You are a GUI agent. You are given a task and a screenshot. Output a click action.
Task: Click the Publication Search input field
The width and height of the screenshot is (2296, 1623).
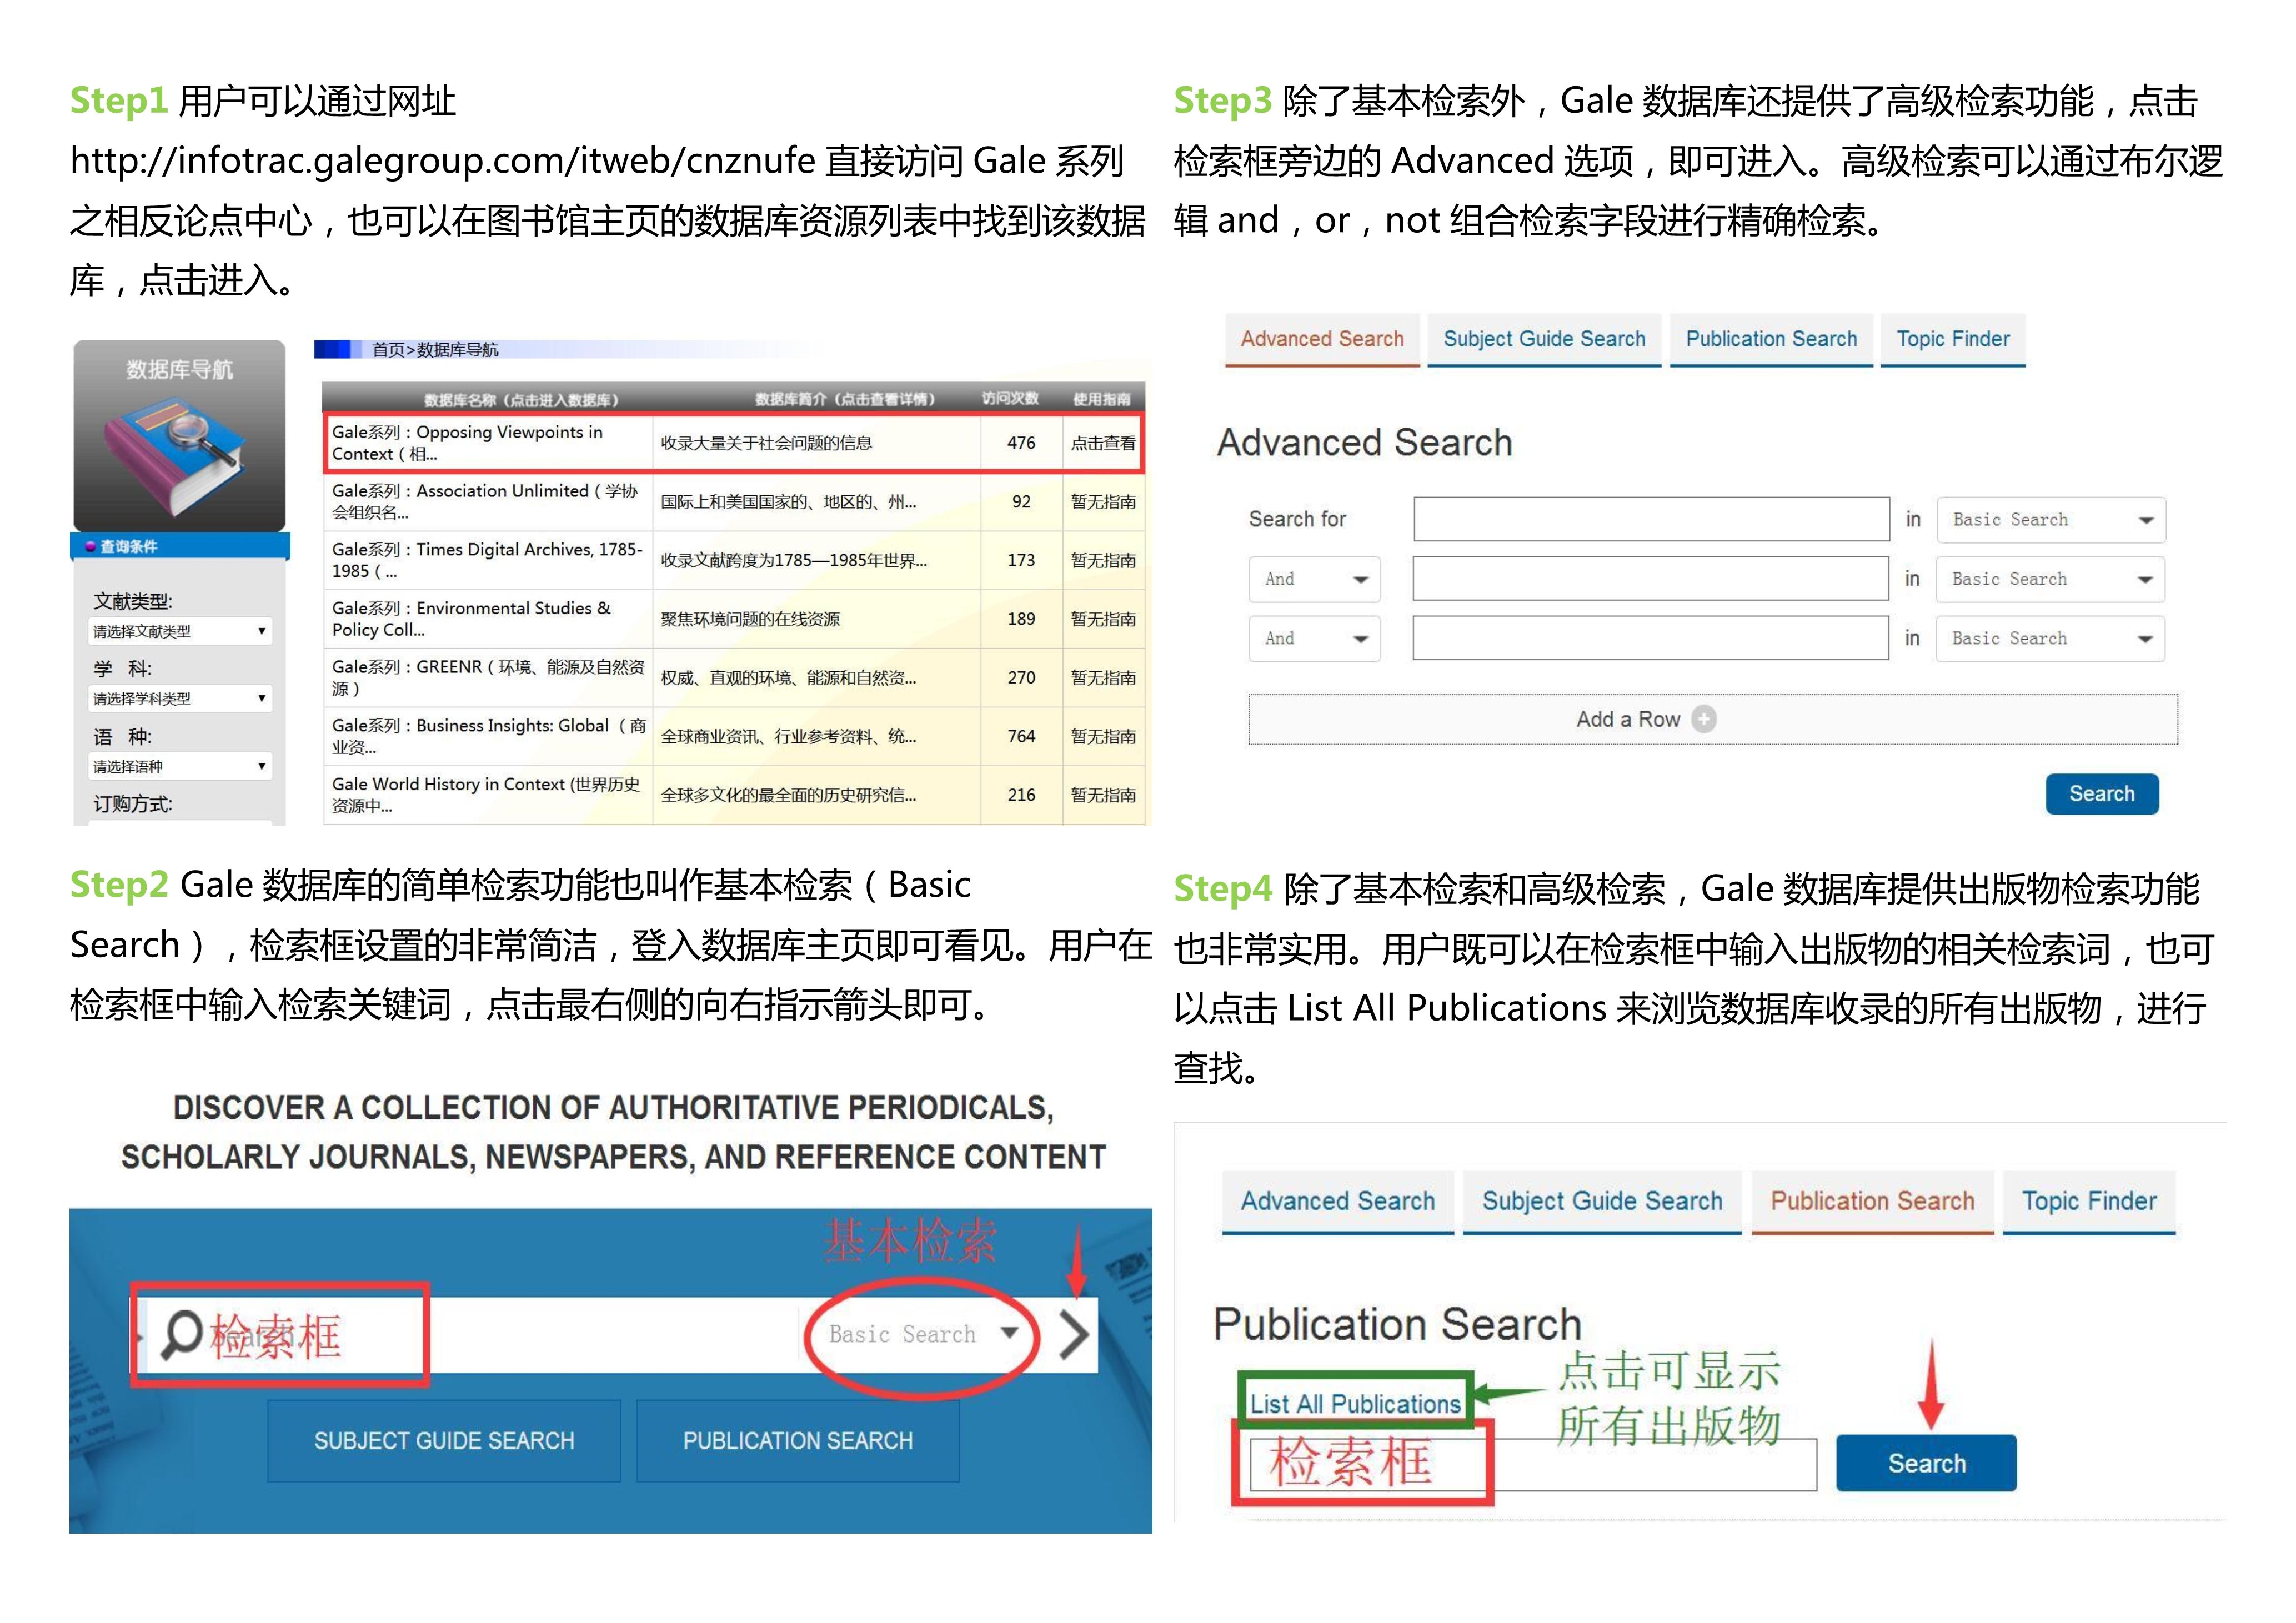[1532, 1465]
